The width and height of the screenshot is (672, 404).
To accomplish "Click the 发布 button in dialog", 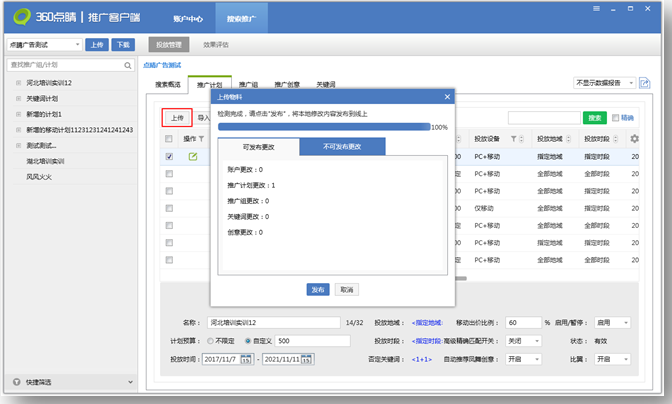I will coord(318,289).
